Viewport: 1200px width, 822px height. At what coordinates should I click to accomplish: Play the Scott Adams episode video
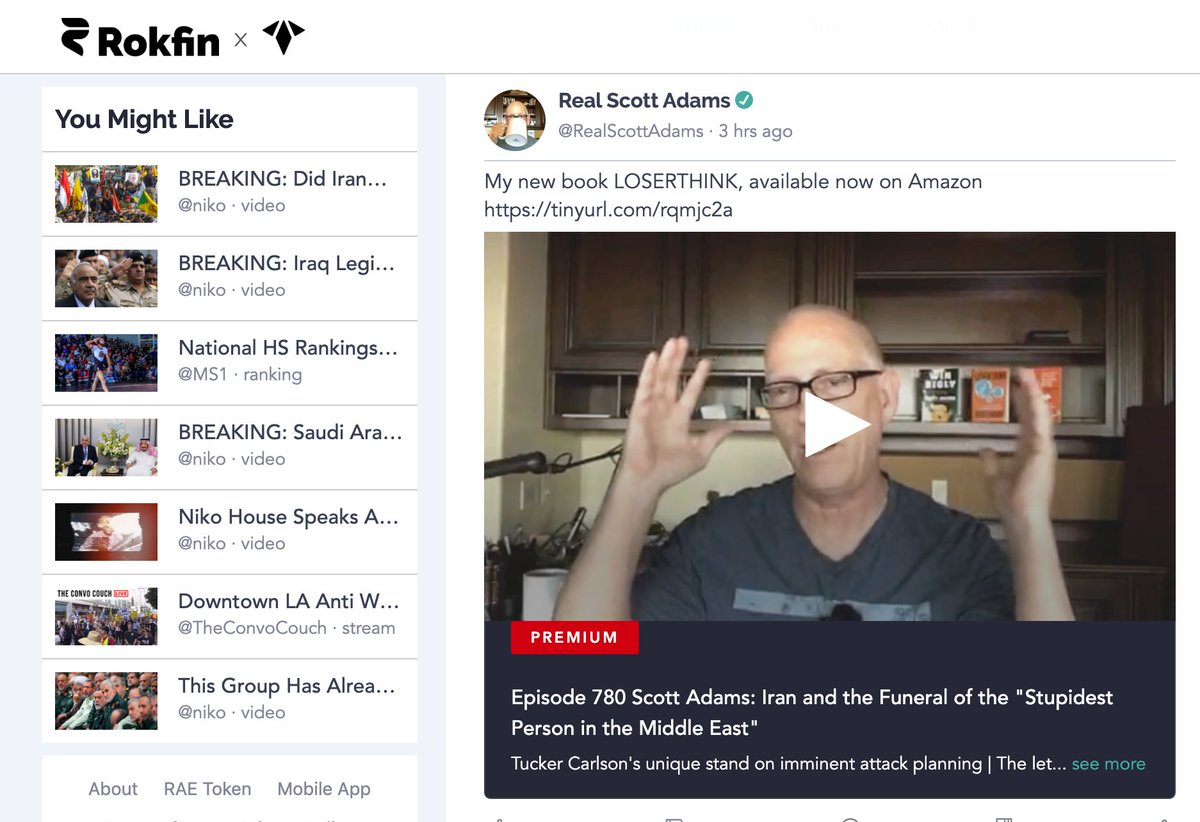[x=836, y=424]
